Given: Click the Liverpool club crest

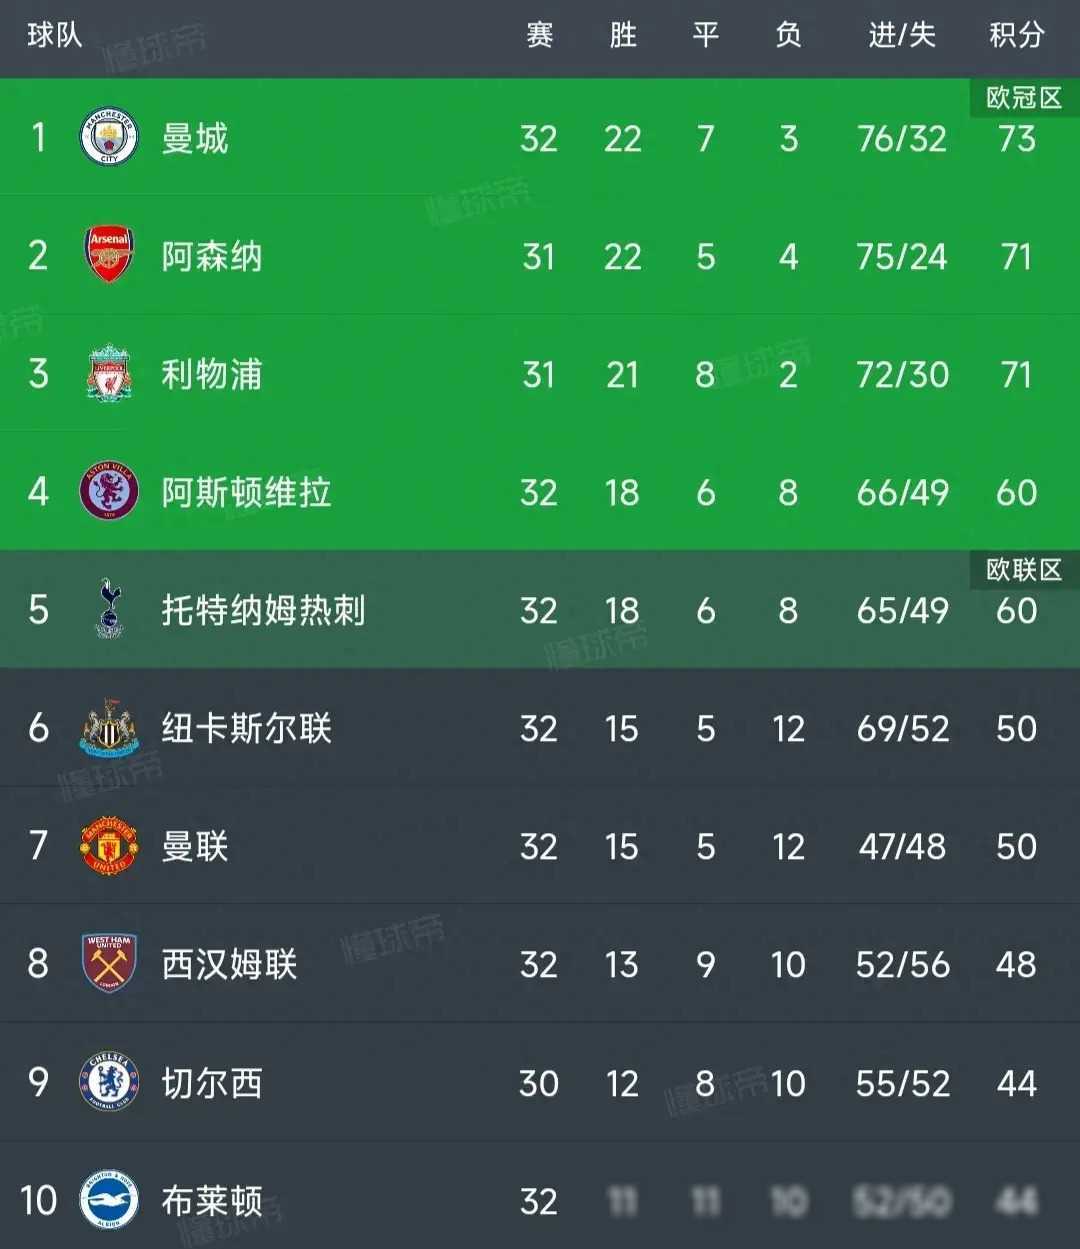Looking at the screenshot, I should click(107, 375).
